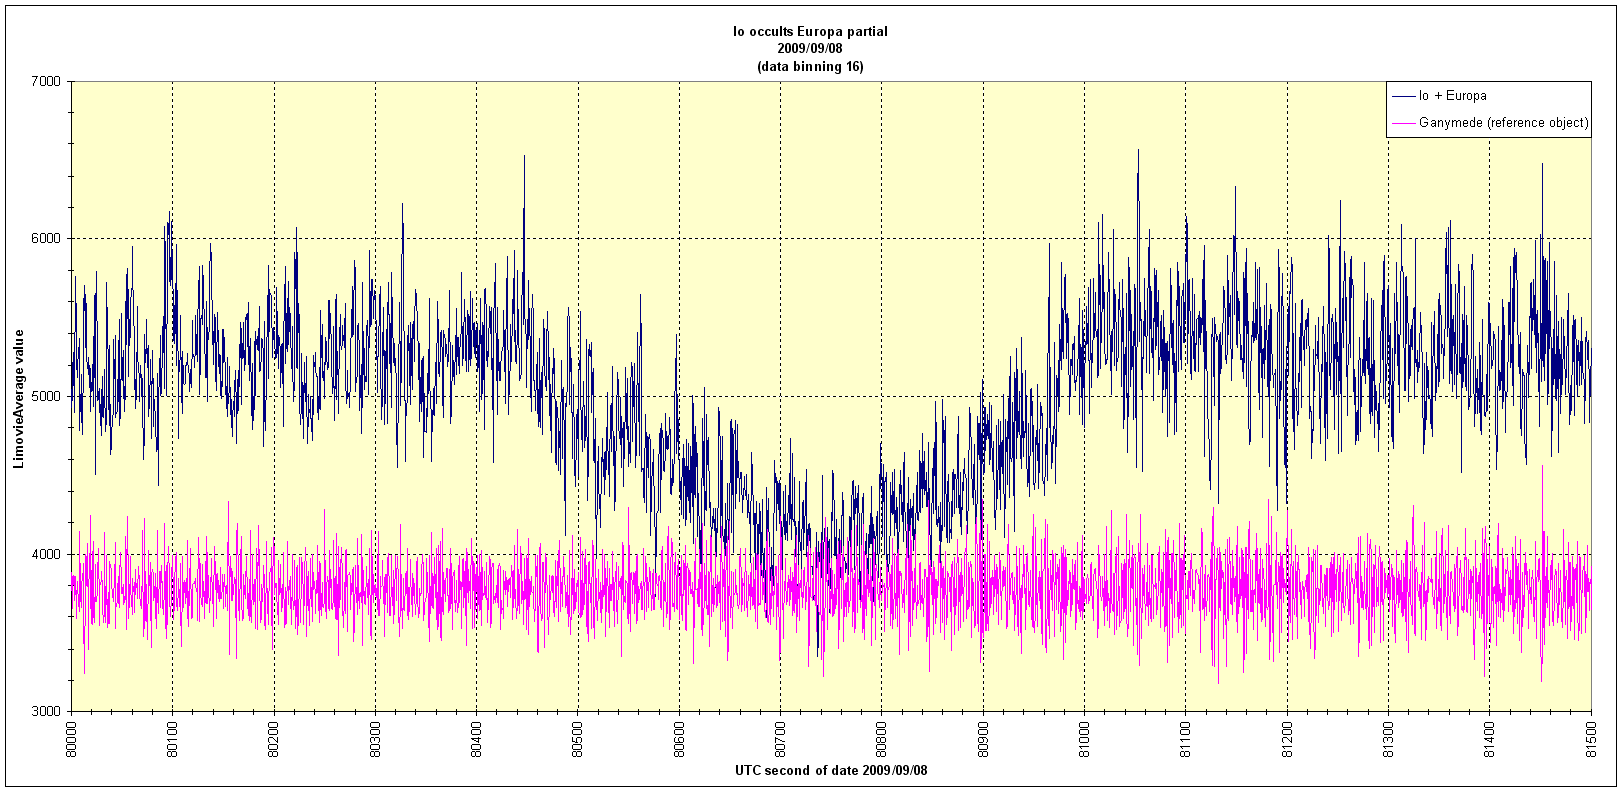The image size is (1622, 791).
Task: Click the 81000 tick label on the time axis
Action: pos(1084,738)
